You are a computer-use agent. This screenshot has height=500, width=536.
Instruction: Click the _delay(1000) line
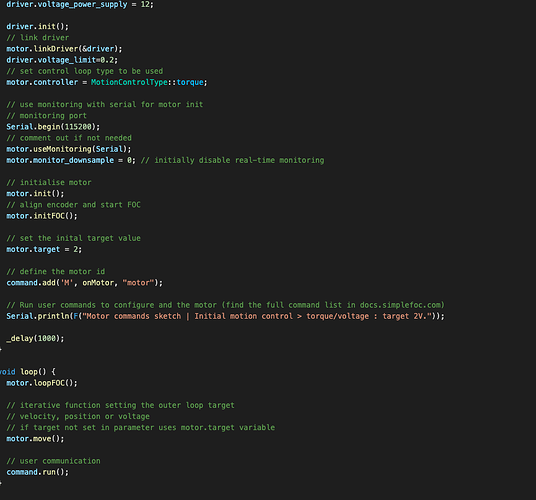[x=35, y=338]
